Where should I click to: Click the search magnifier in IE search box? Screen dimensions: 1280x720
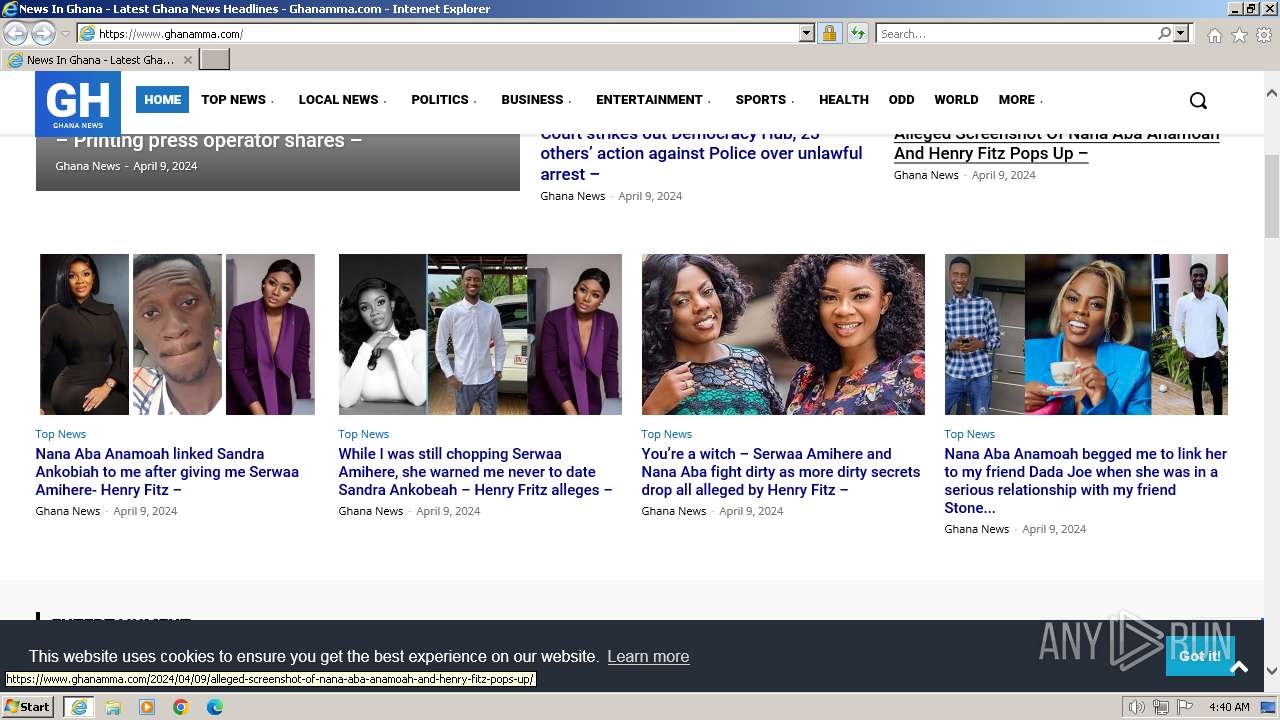tap(1164, 33)
